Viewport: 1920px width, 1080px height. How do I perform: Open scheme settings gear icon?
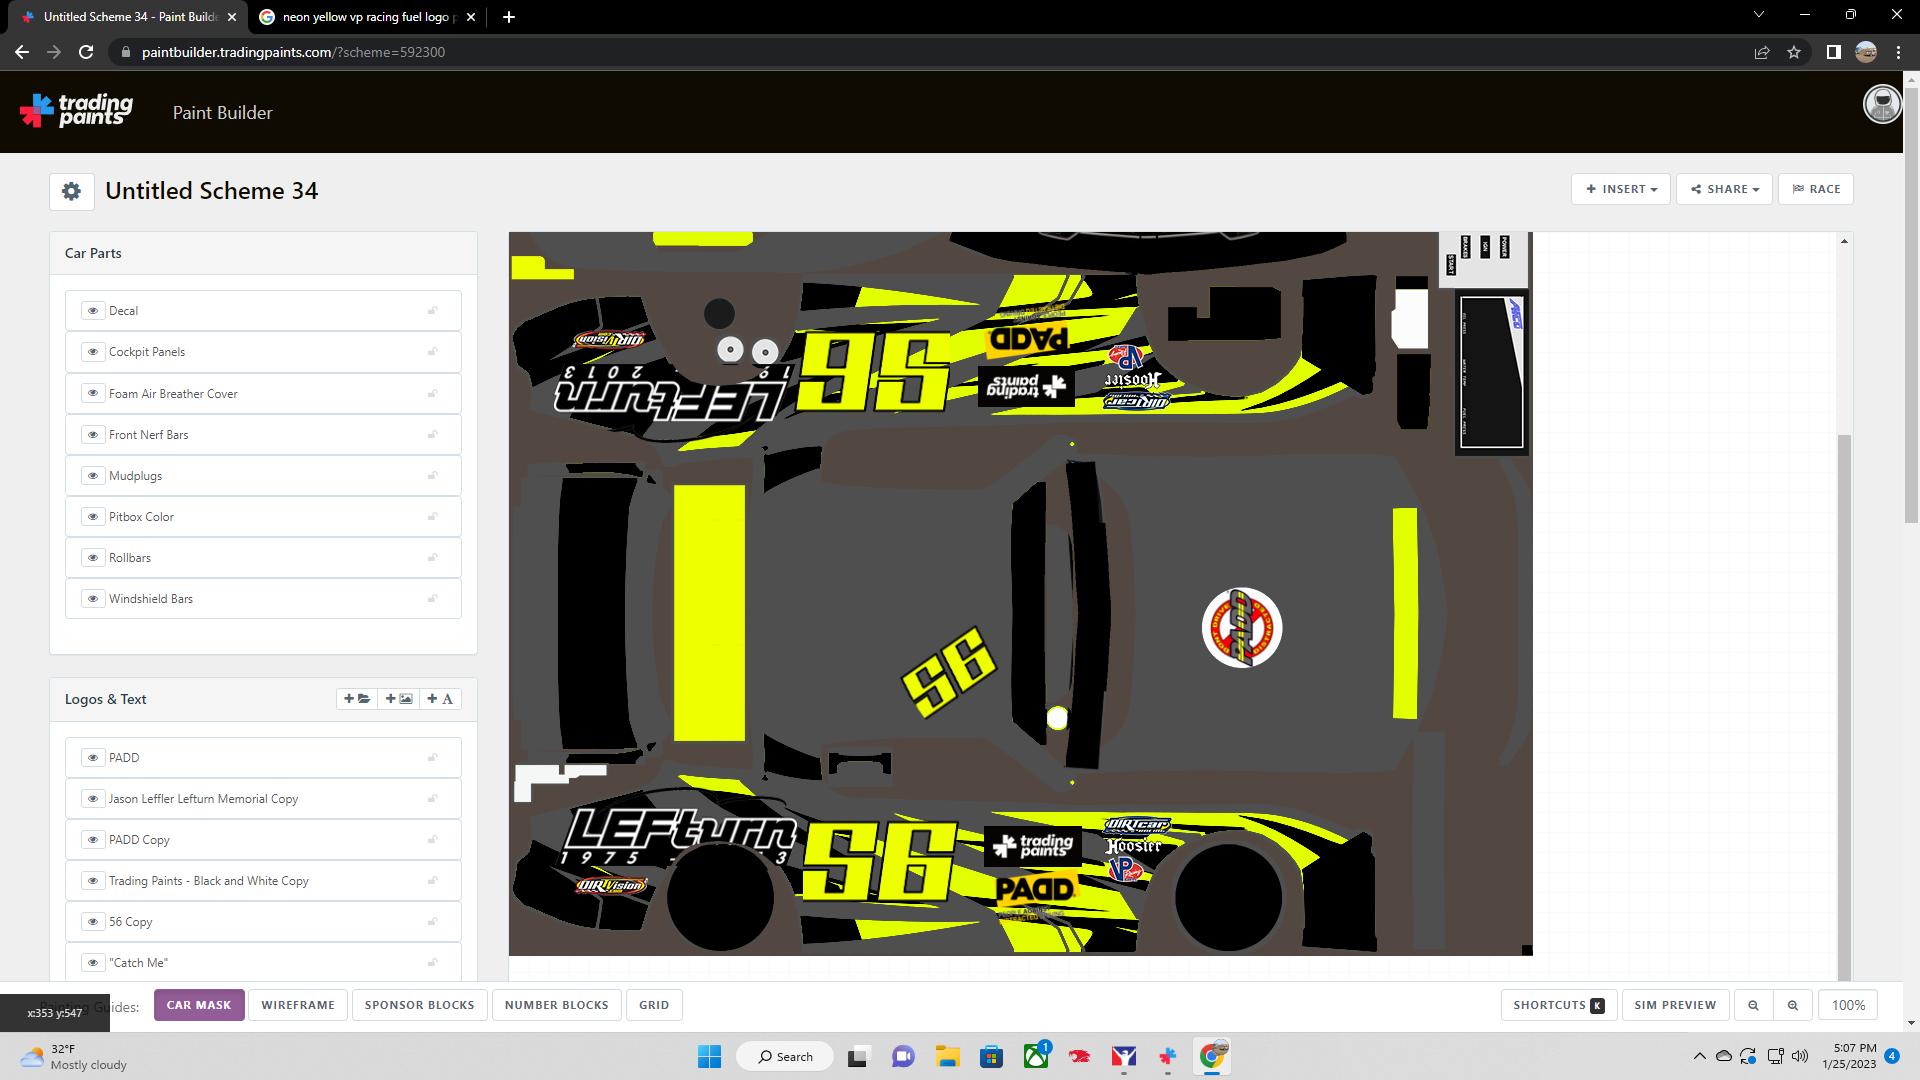tap(71, 191)
